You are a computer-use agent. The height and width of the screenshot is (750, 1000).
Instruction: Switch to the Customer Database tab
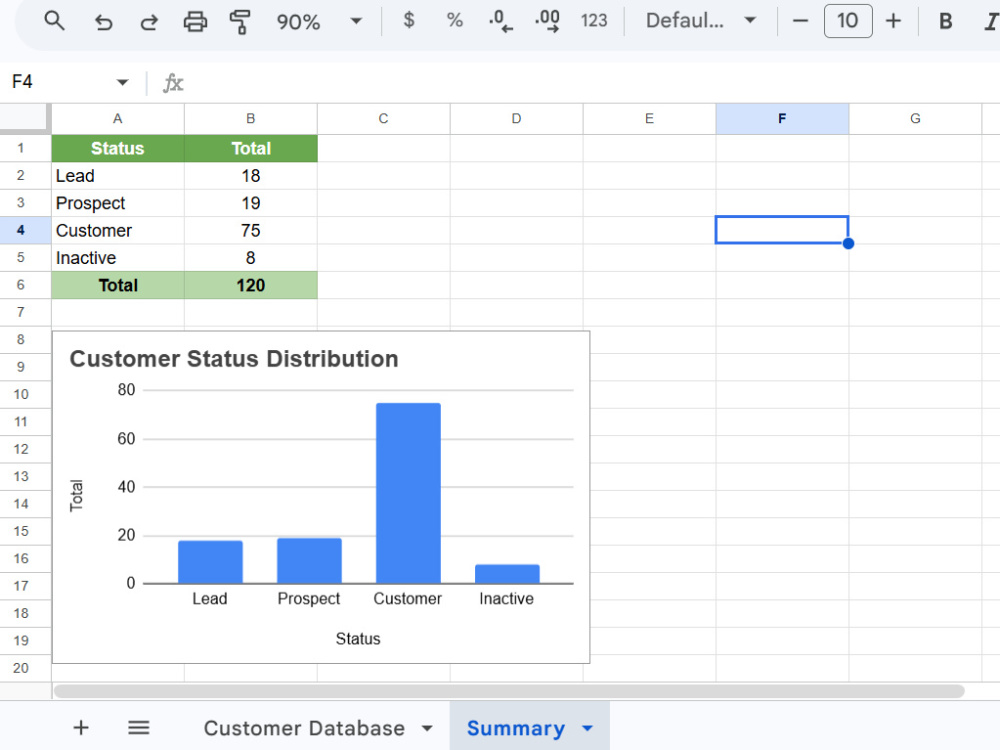point(304,728)
